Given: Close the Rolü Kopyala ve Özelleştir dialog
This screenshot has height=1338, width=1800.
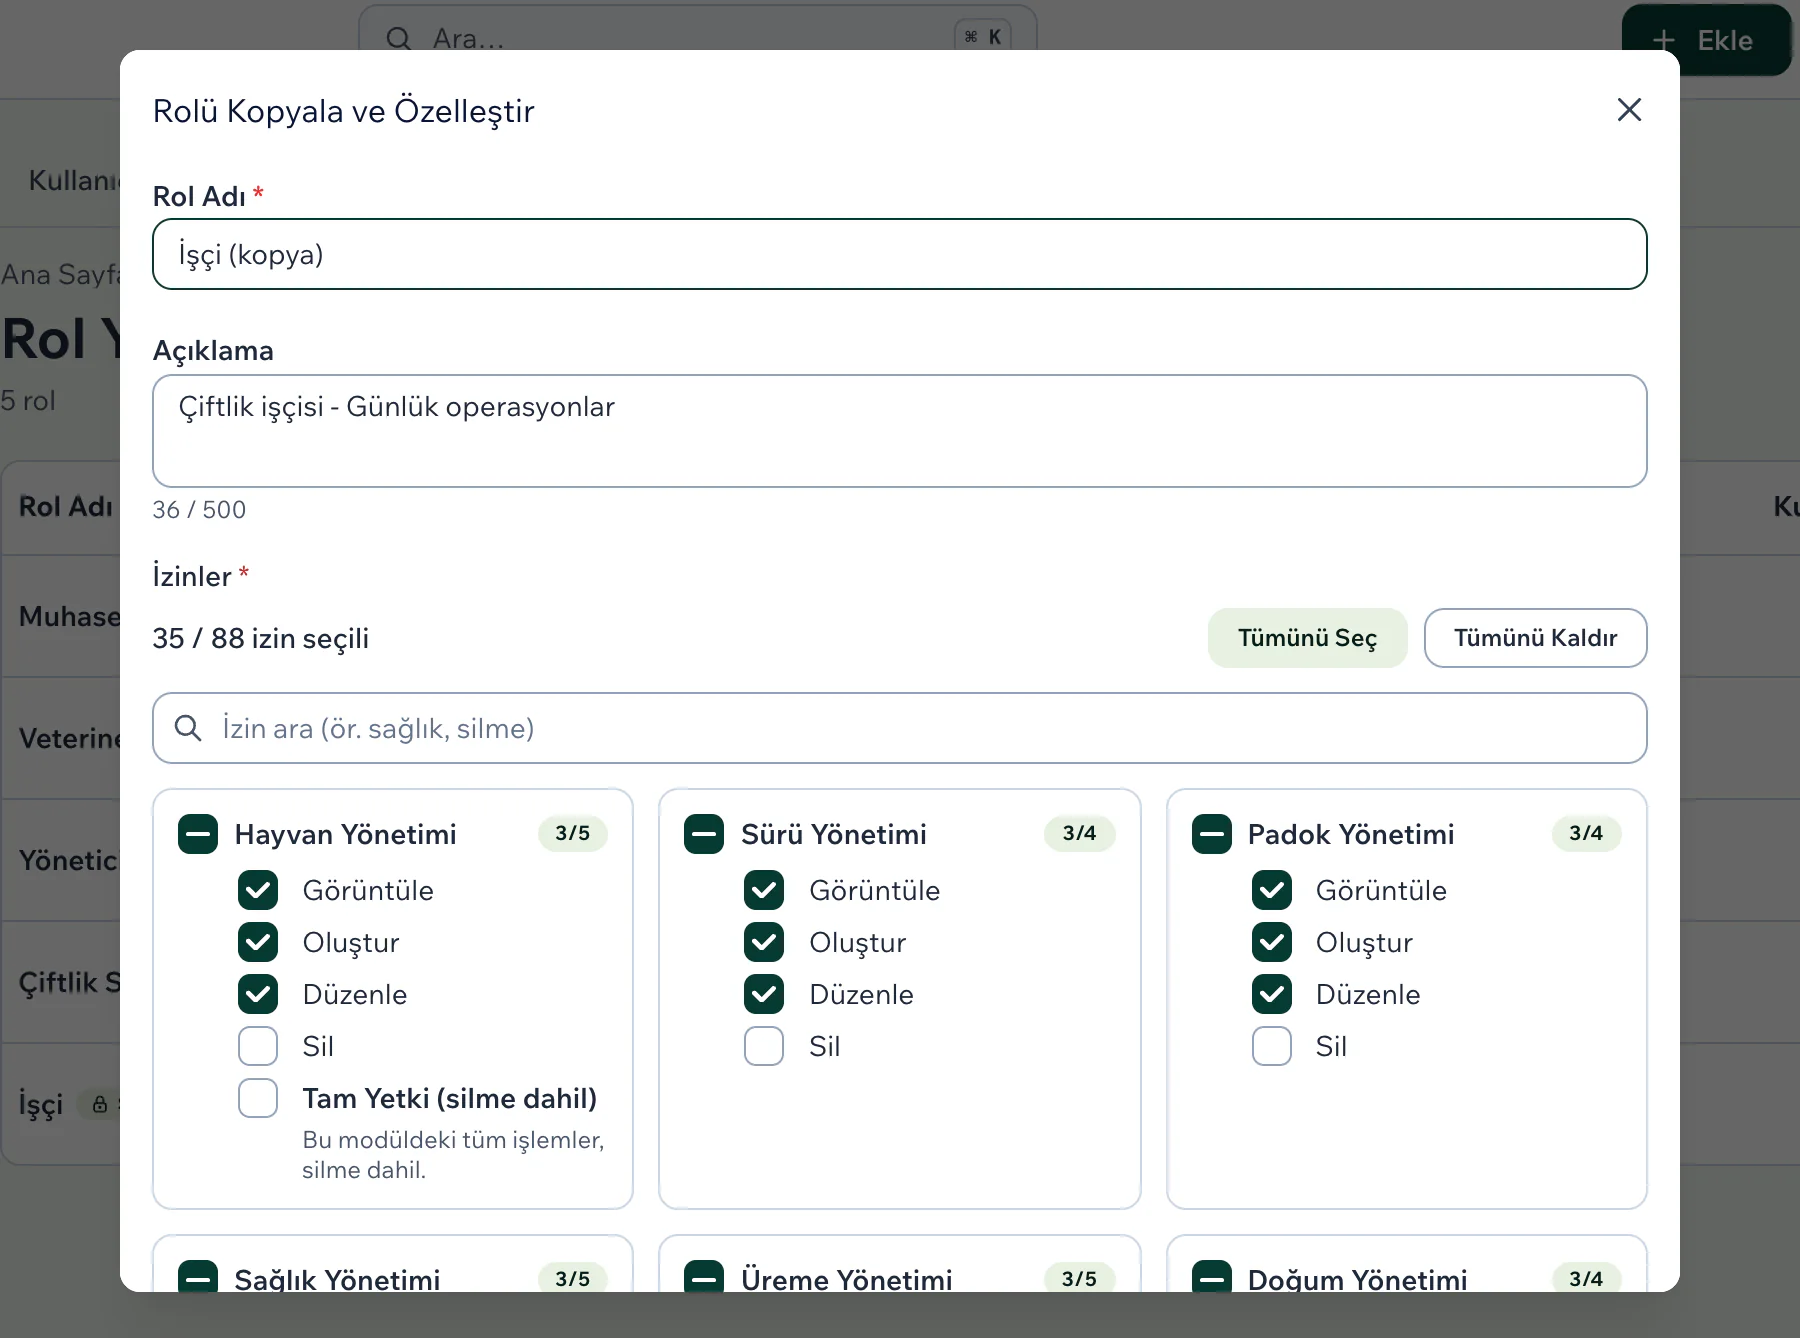Looking at the screenshot, I should click(x=1629, y=110).
